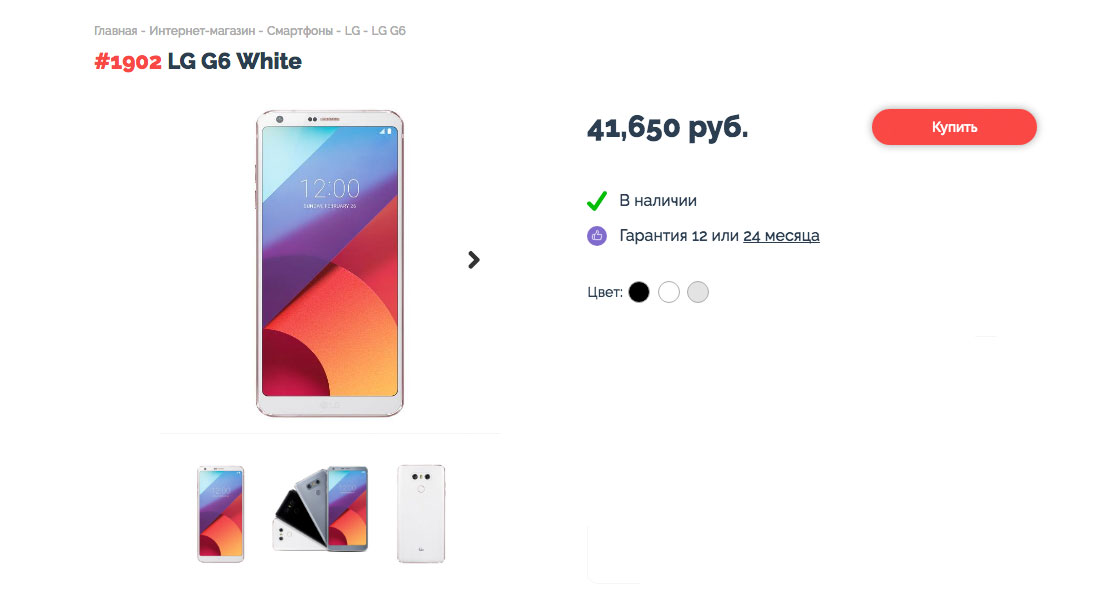Image resolution: width=1120 pixels, height=600 pixels.
Task: Open the 24 месяца warranty link
Action: click(x=781, y=236)
